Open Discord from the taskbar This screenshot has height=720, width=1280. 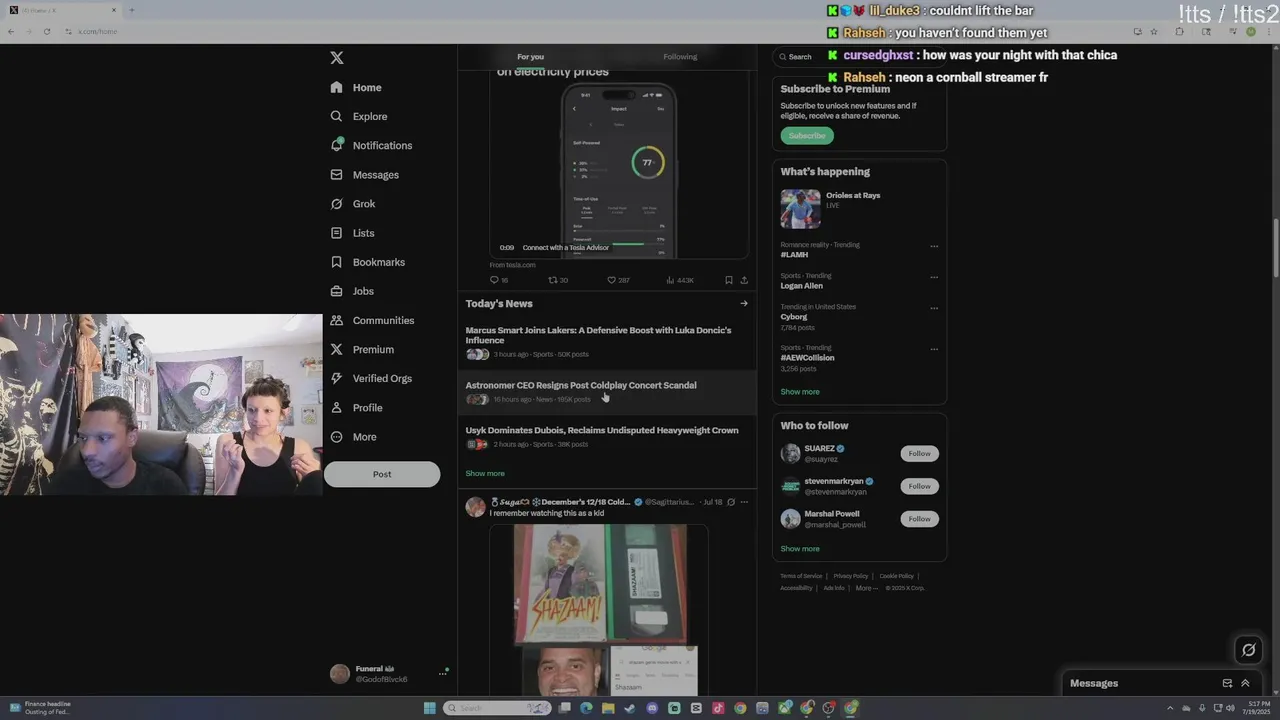(x=652, y=708)
